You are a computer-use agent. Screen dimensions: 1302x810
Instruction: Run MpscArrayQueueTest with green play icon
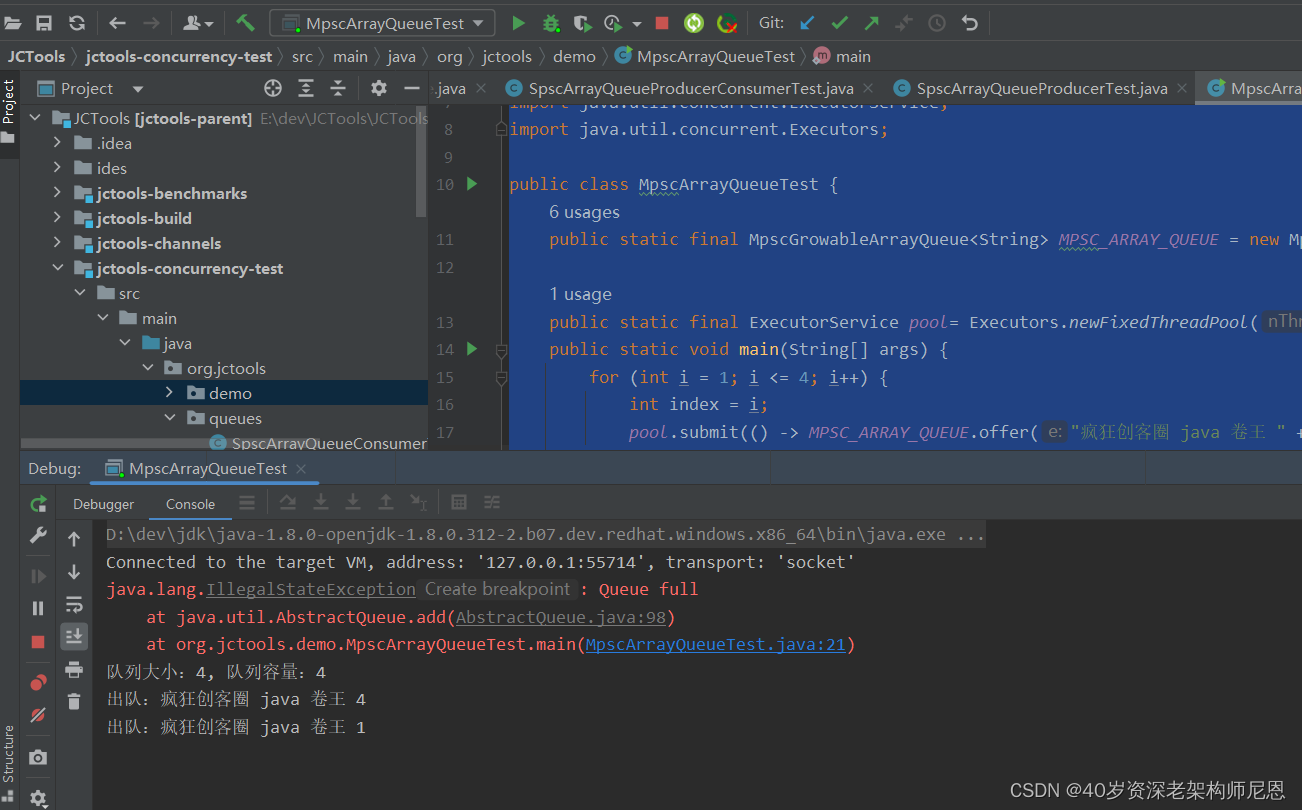click(x=518, y=22)
